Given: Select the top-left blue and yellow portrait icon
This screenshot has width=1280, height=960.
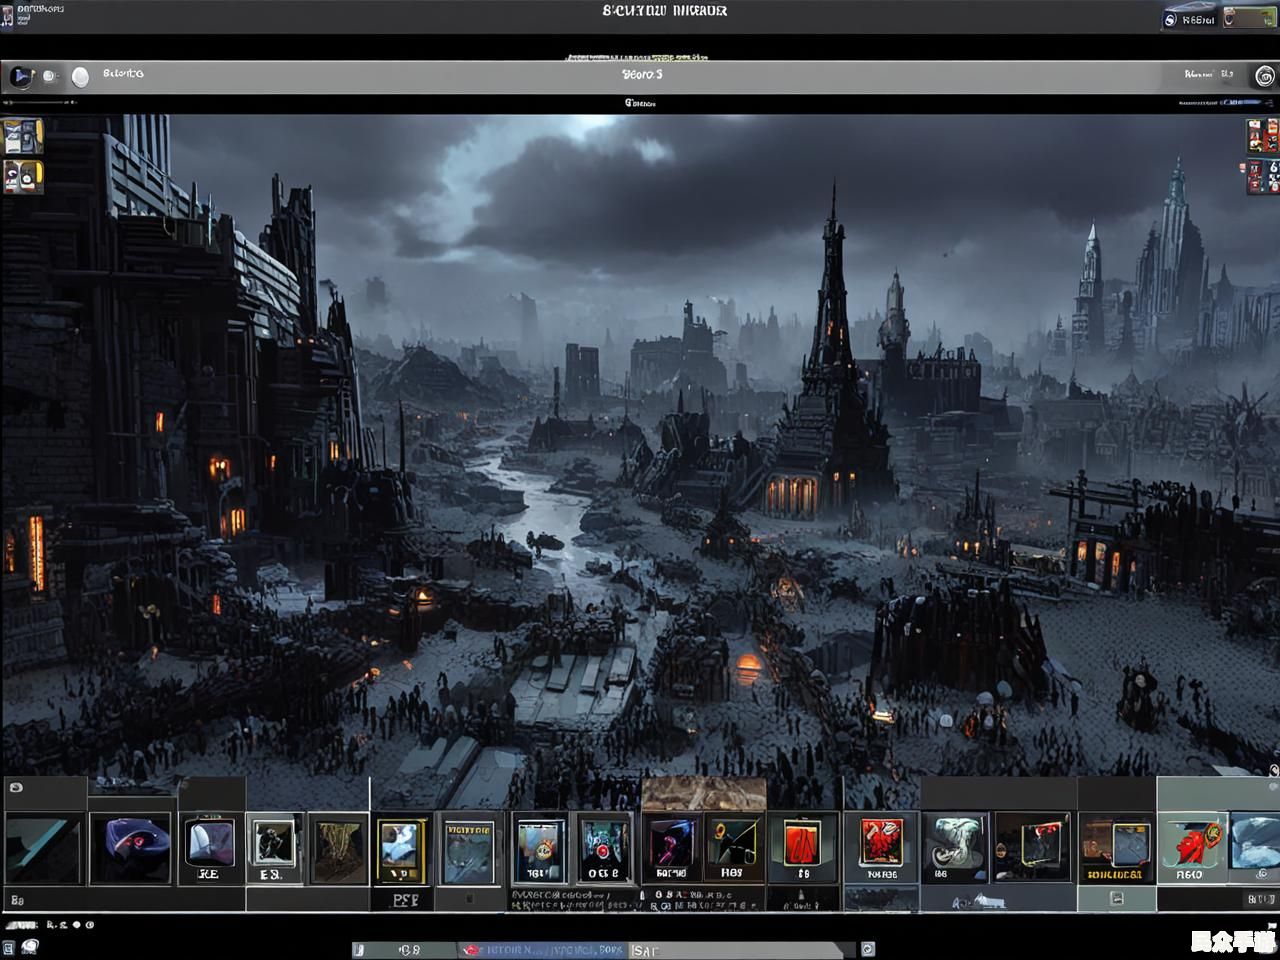Looking at the screenshot, I should 23,137.
